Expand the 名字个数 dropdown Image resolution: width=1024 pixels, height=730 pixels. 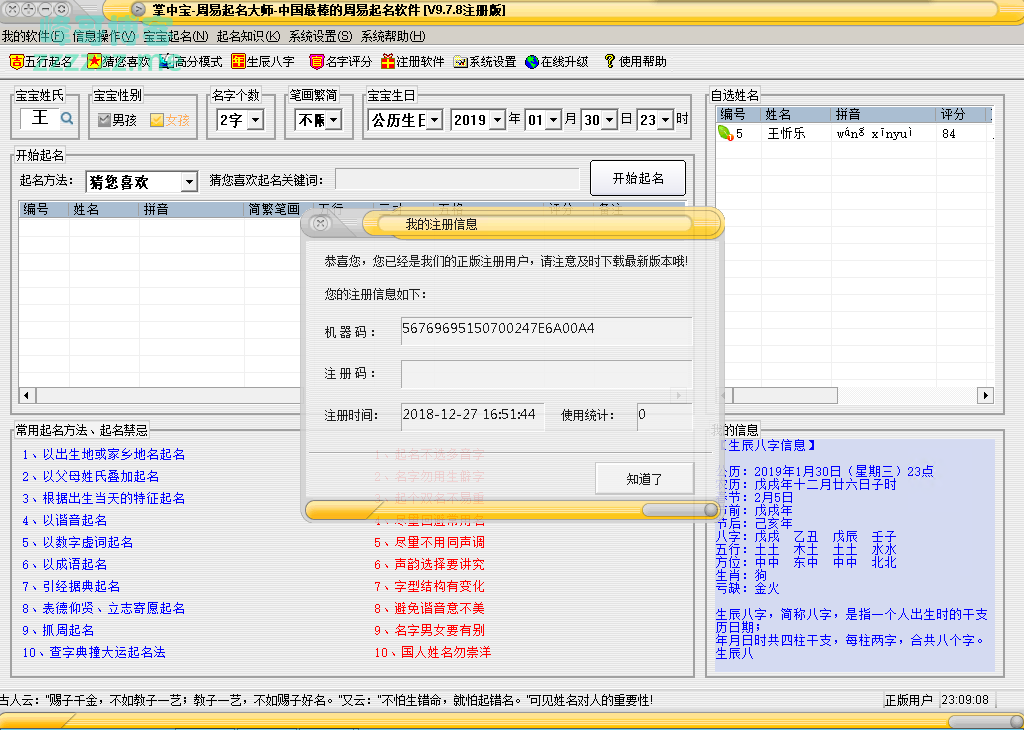click(x=254, y=120)
